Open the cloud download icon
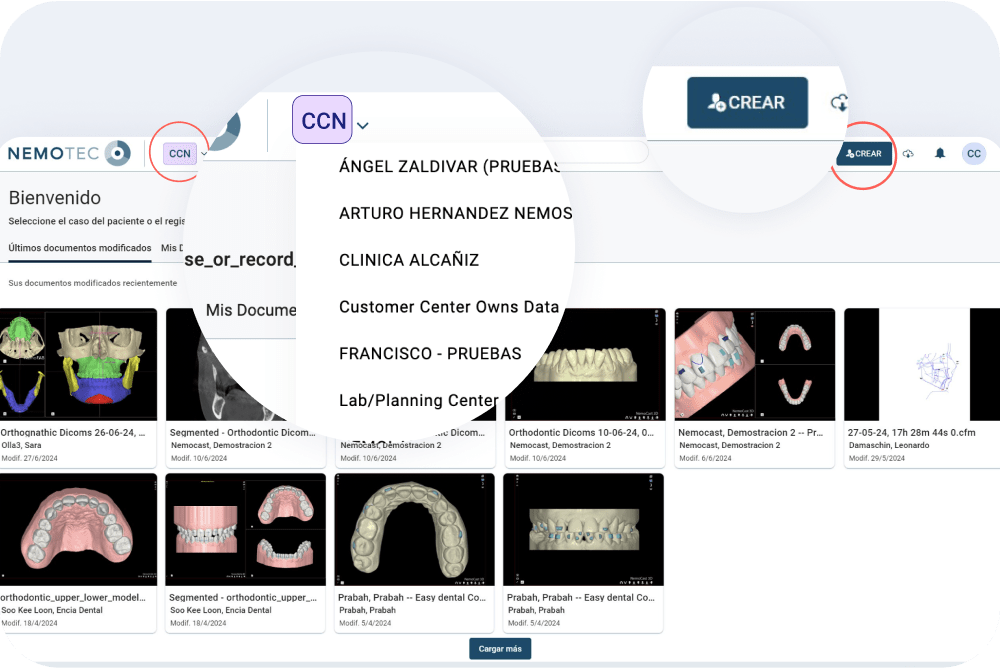The height and width of the screenshot is (668, 1000). point(908,154)
